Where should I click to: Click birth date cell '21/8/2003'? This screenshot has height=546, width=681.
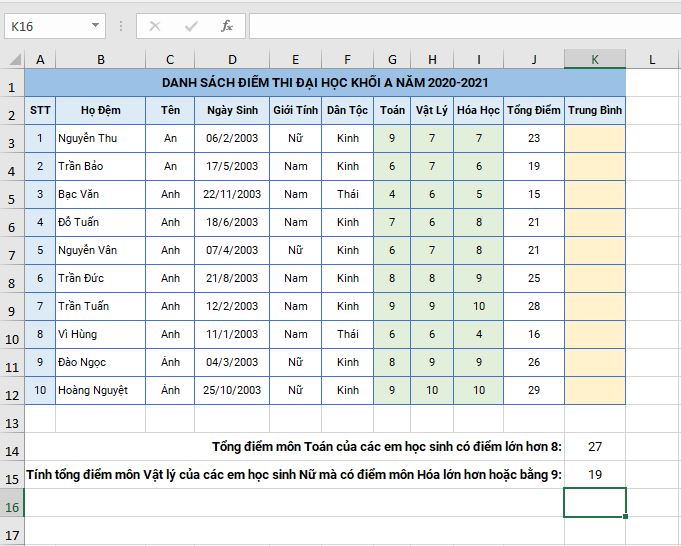tap(232, 278)
